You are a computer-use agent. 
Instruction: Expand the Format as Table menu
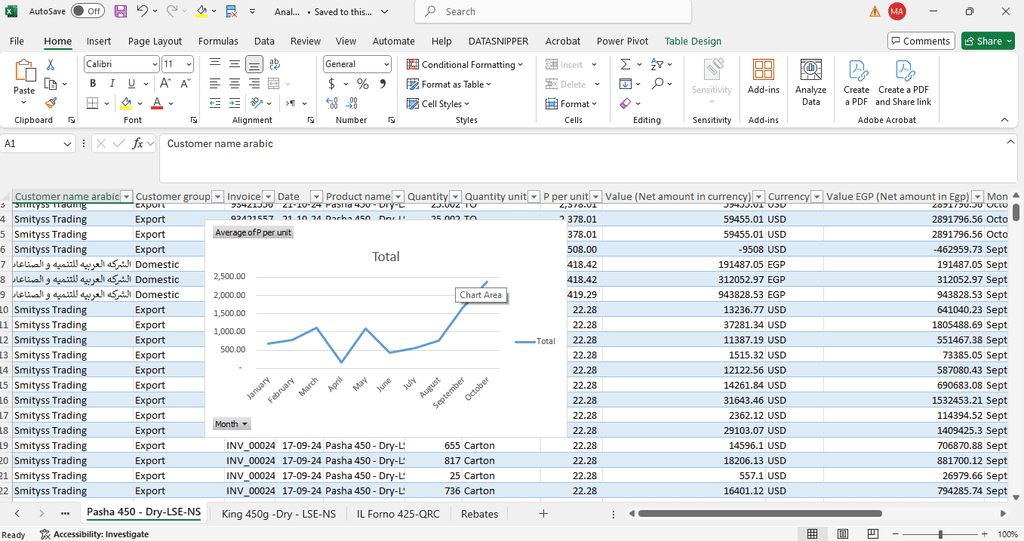[449, 84]
